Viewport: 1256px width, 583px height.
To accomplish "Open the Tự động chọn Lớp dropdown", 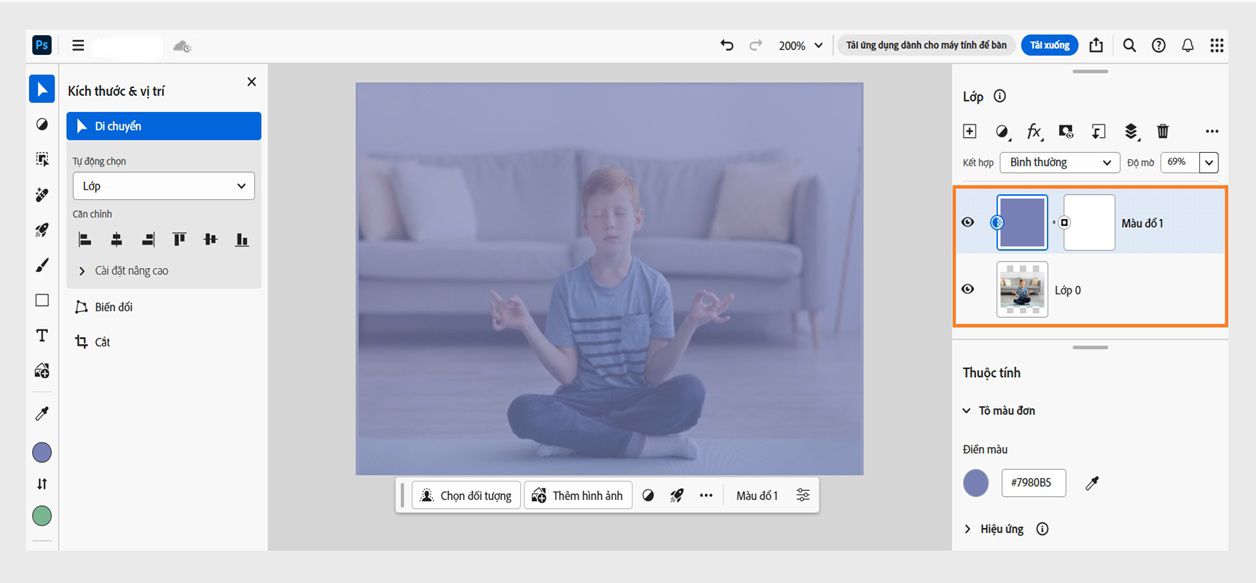I will pyautogui.click(x=164, y=186).
